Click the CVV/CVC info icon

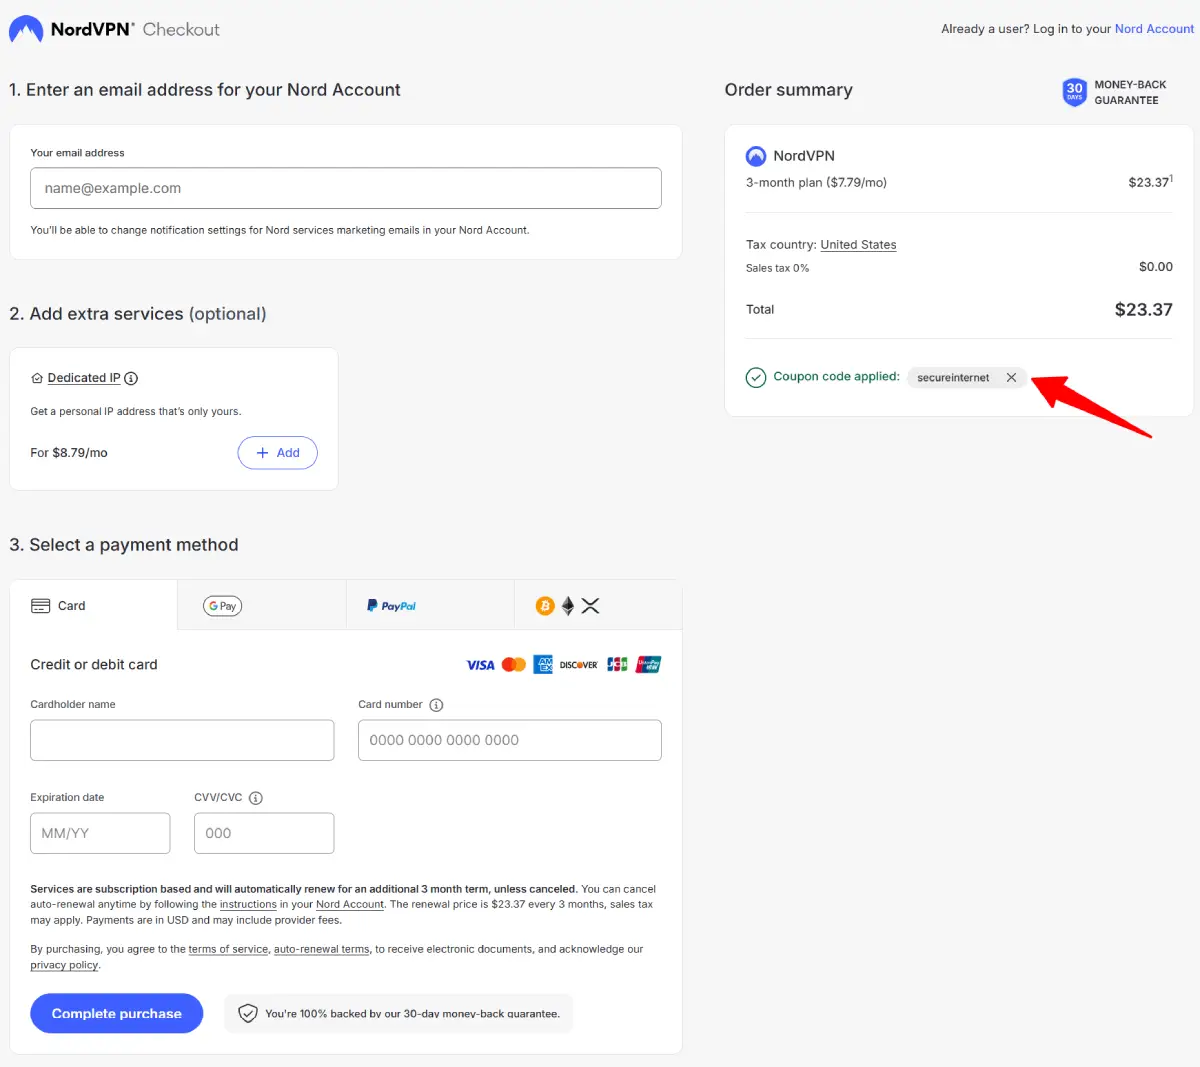(x=256, y=798)
